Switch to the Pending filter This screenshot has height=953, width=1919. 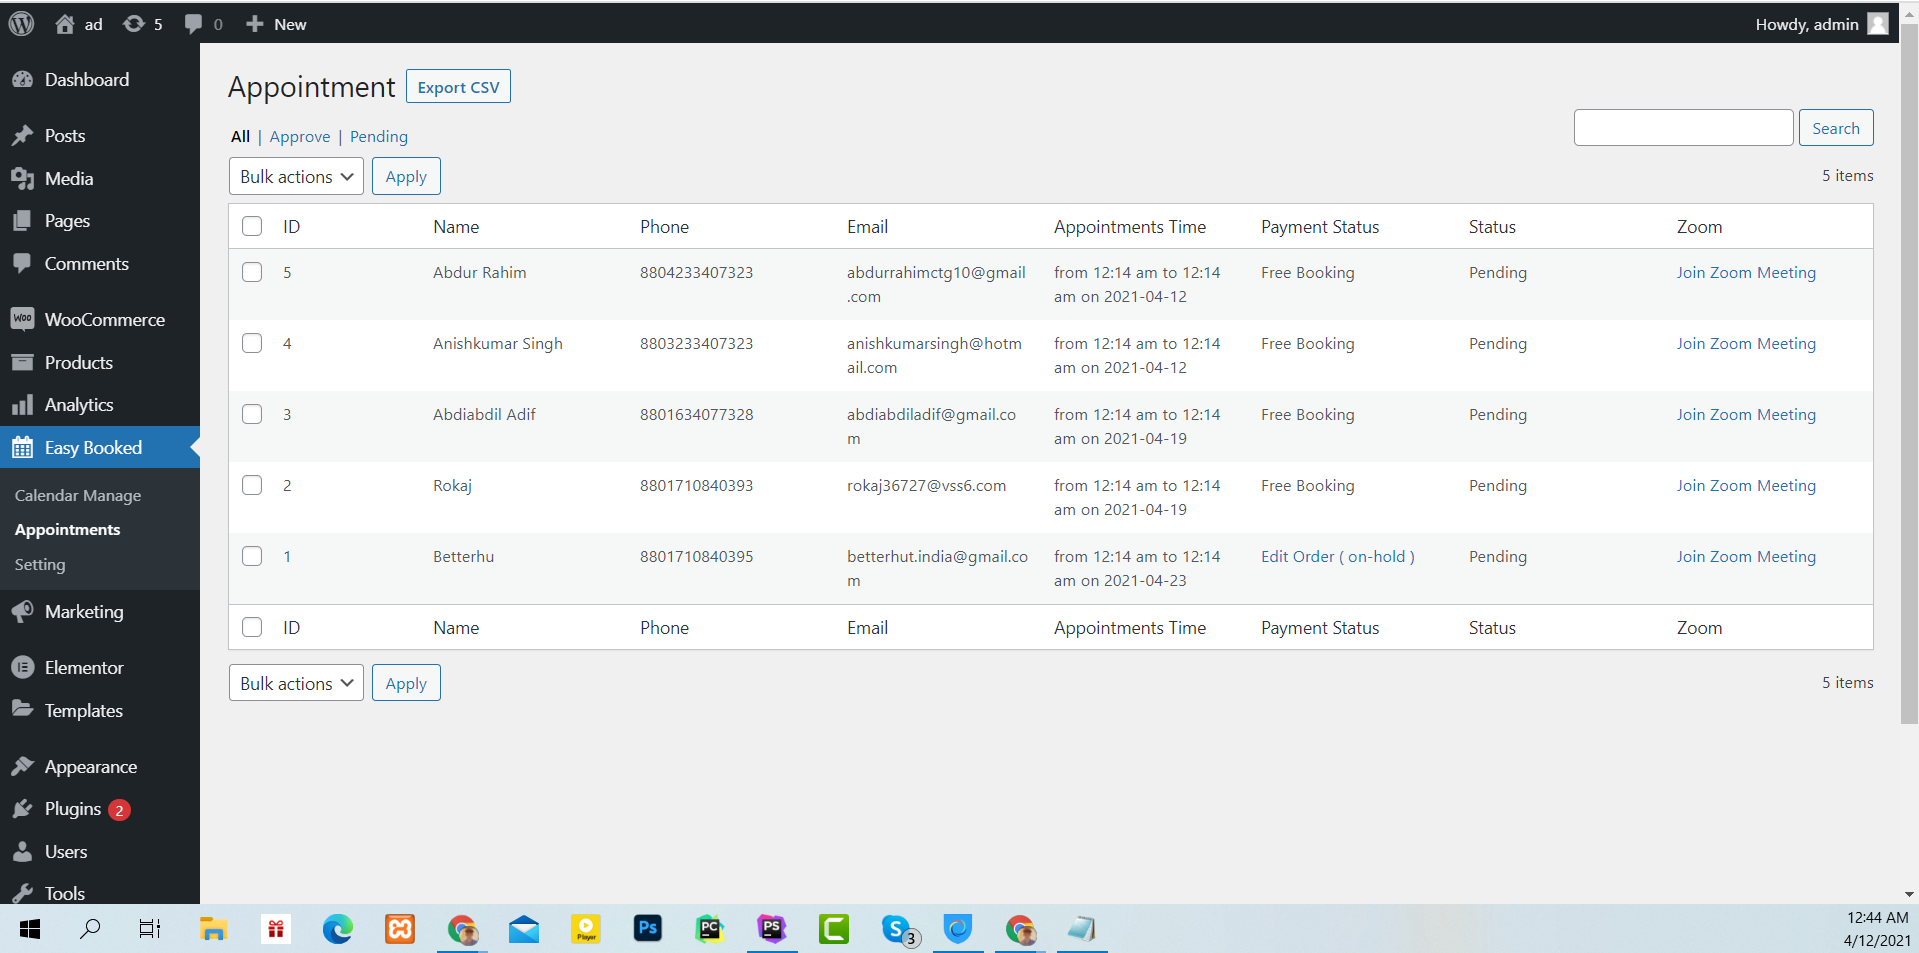[x=378, y=136]
